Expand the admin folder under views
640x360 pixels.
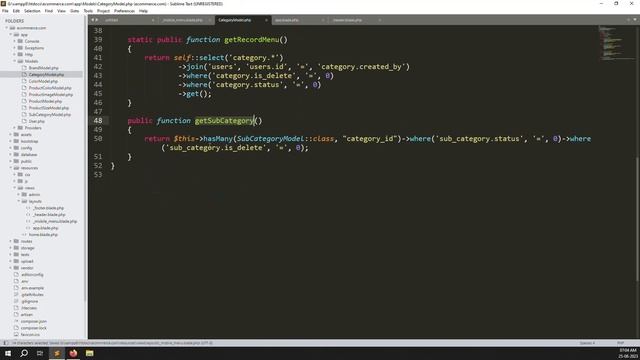point(19,195)
